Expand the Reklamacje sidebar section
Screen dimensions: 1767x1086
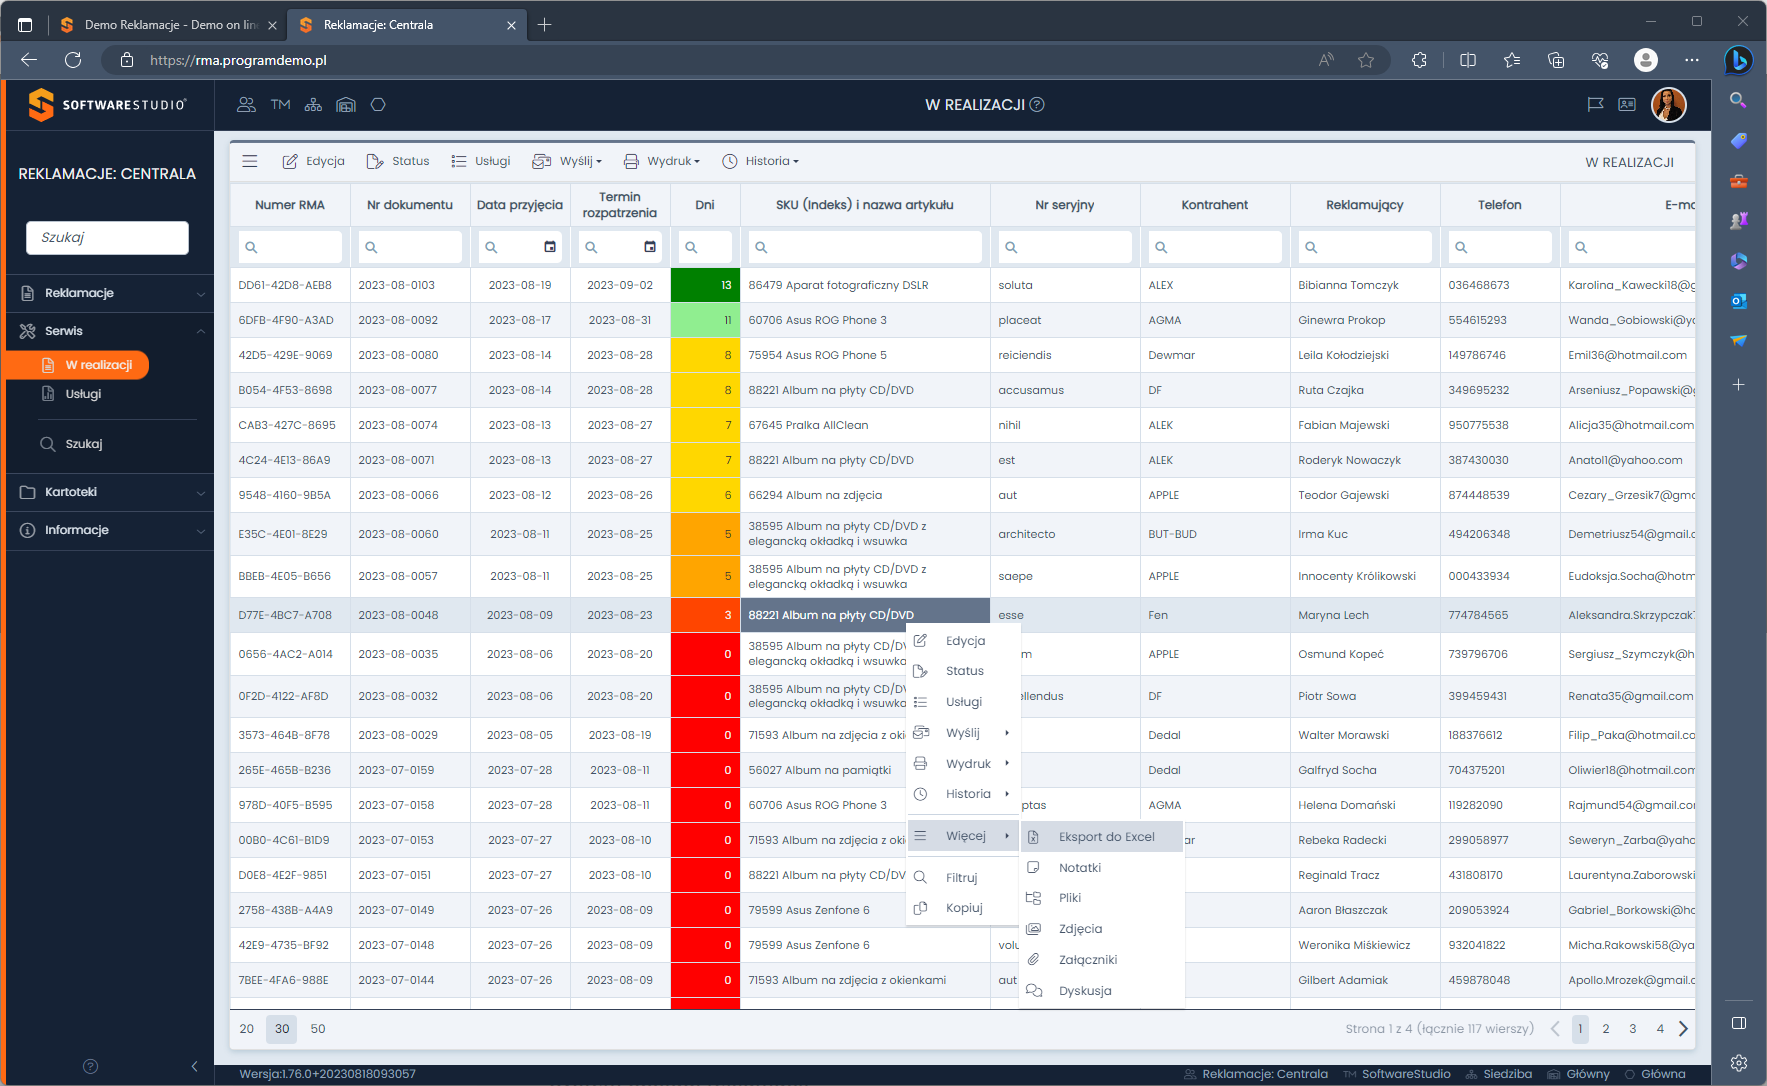coord(110,293)
